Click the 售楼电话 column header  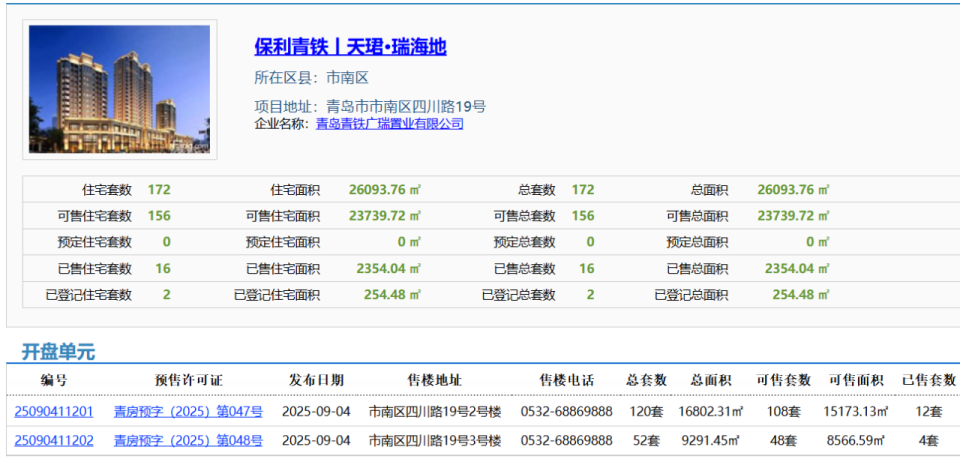567,380
